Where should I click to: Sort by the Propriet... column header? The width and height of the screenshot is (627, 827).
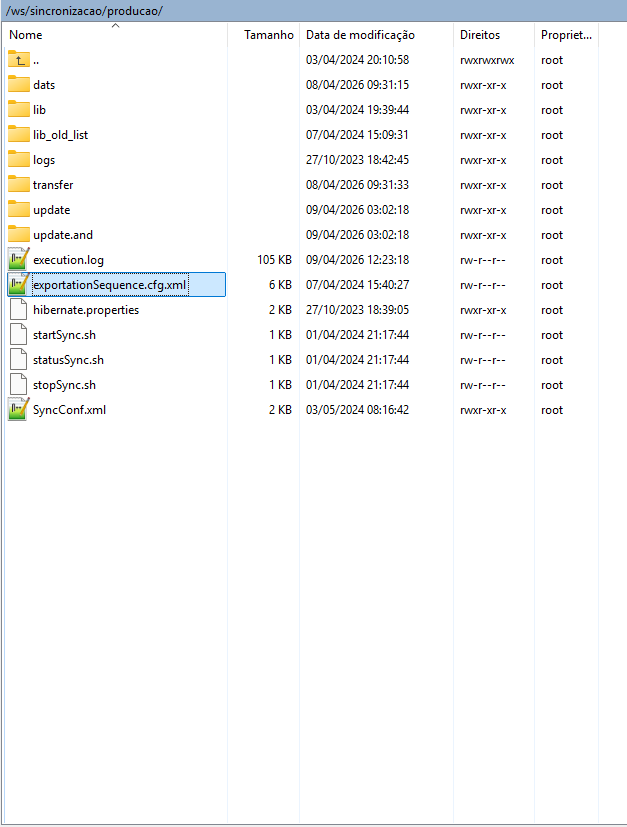click(x=566, y=35)
